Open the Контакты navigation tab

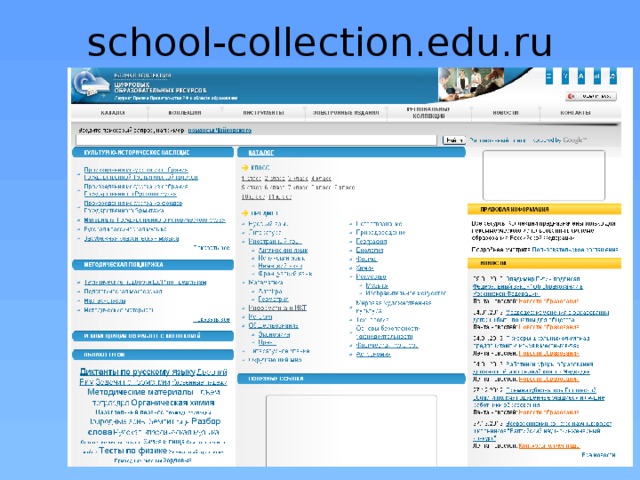pyautogui.click(x=576, y=113)
